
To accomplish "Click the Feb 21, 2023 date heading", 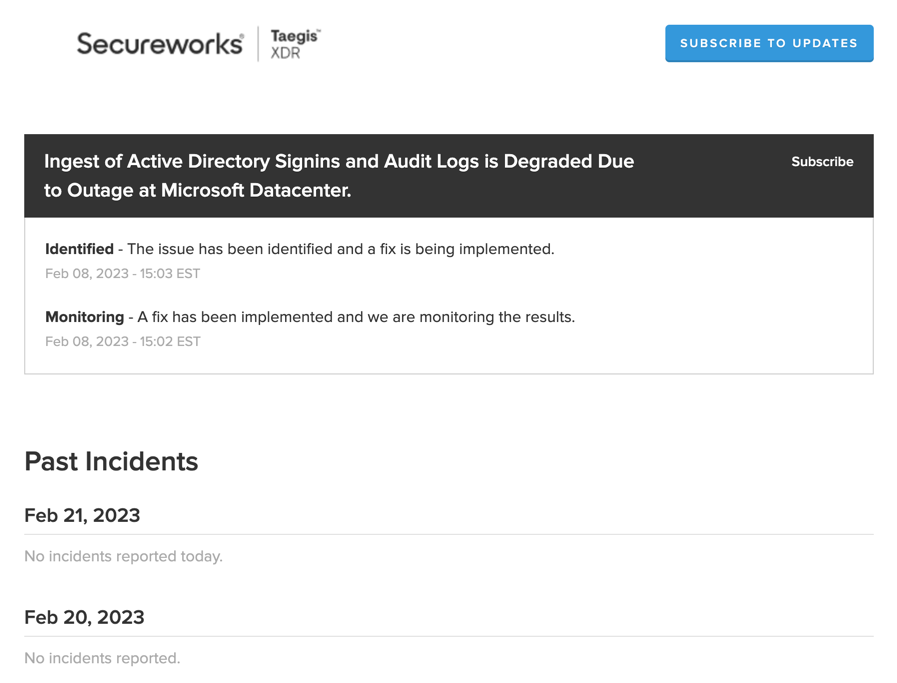I will [82, 515].
